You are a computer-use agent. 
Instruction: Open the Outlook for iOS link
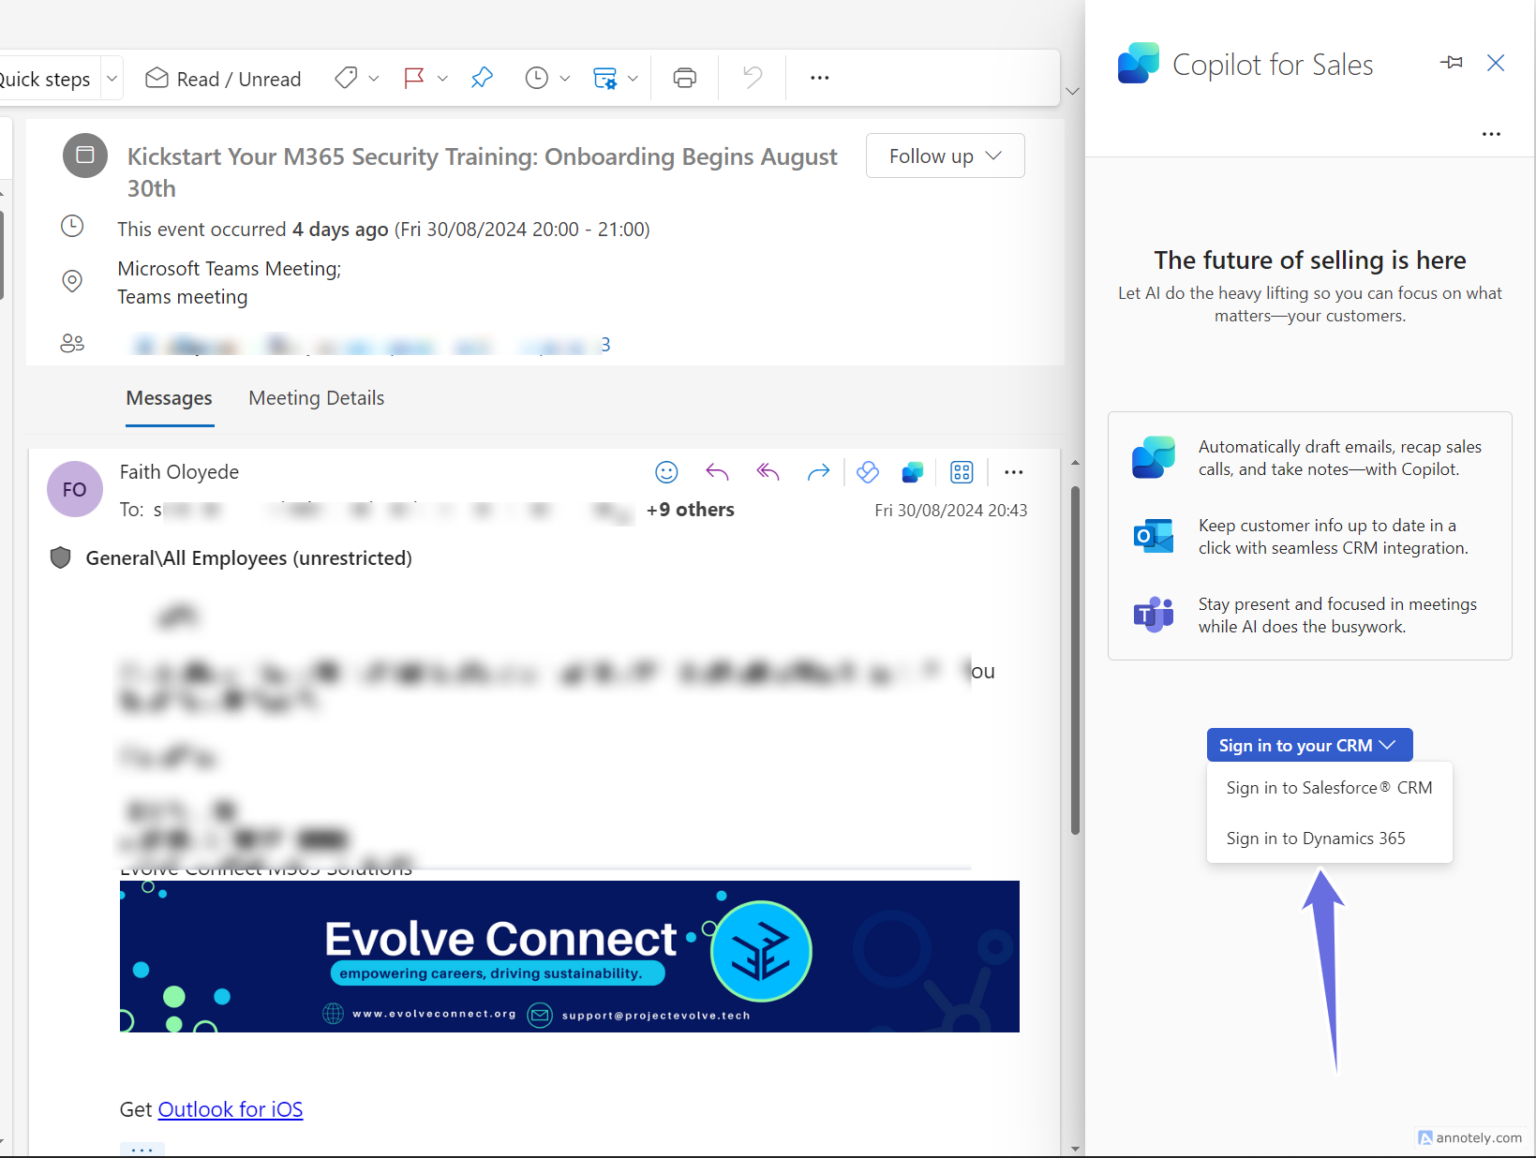[x=230, y=1109]
